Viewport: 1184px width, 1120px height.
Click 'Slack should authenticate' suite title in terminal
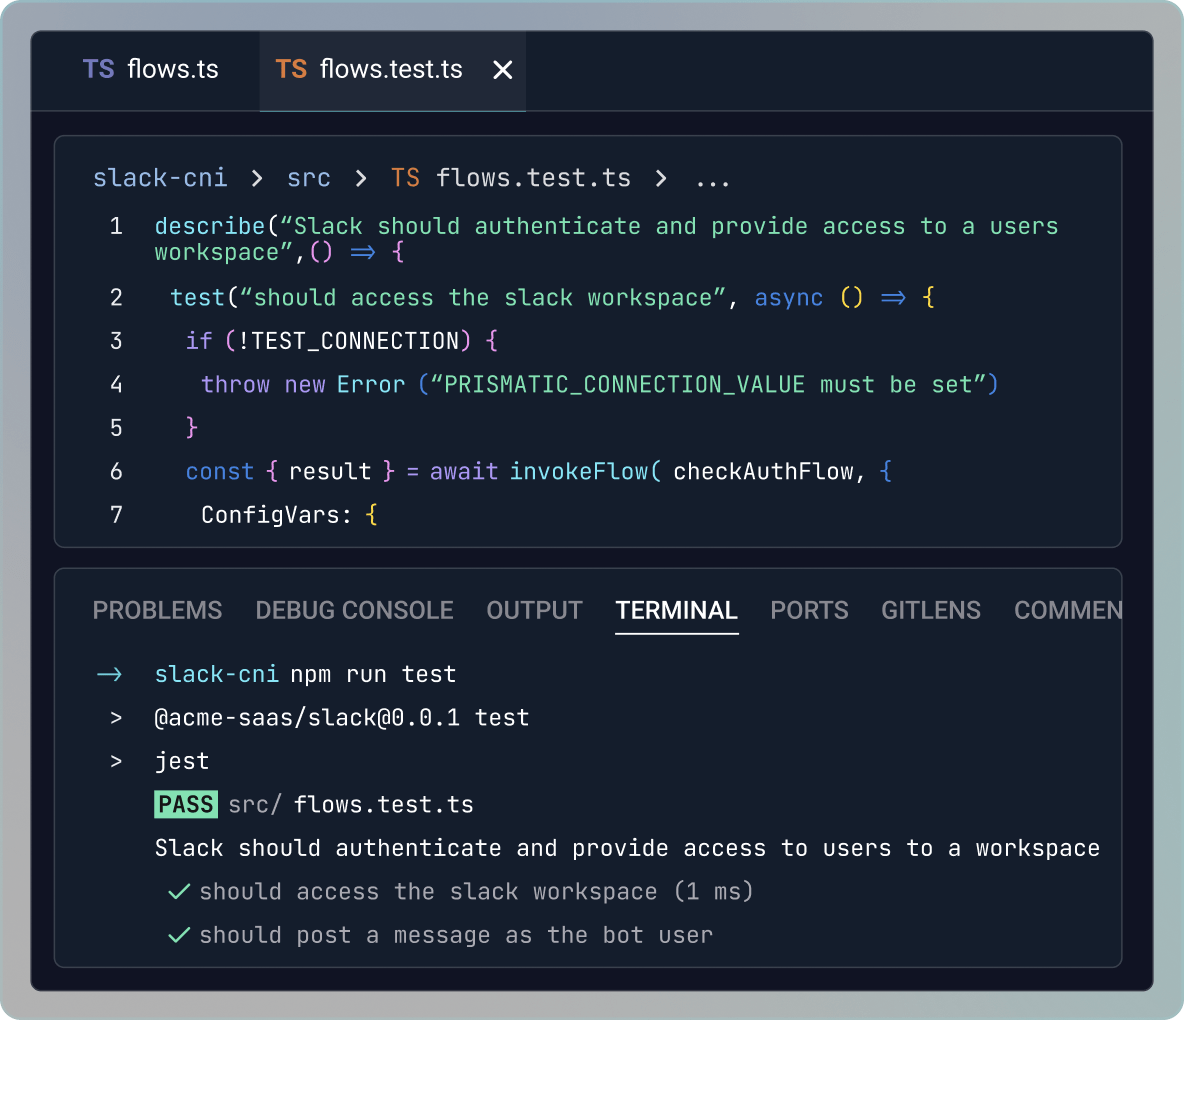point(627,848)
